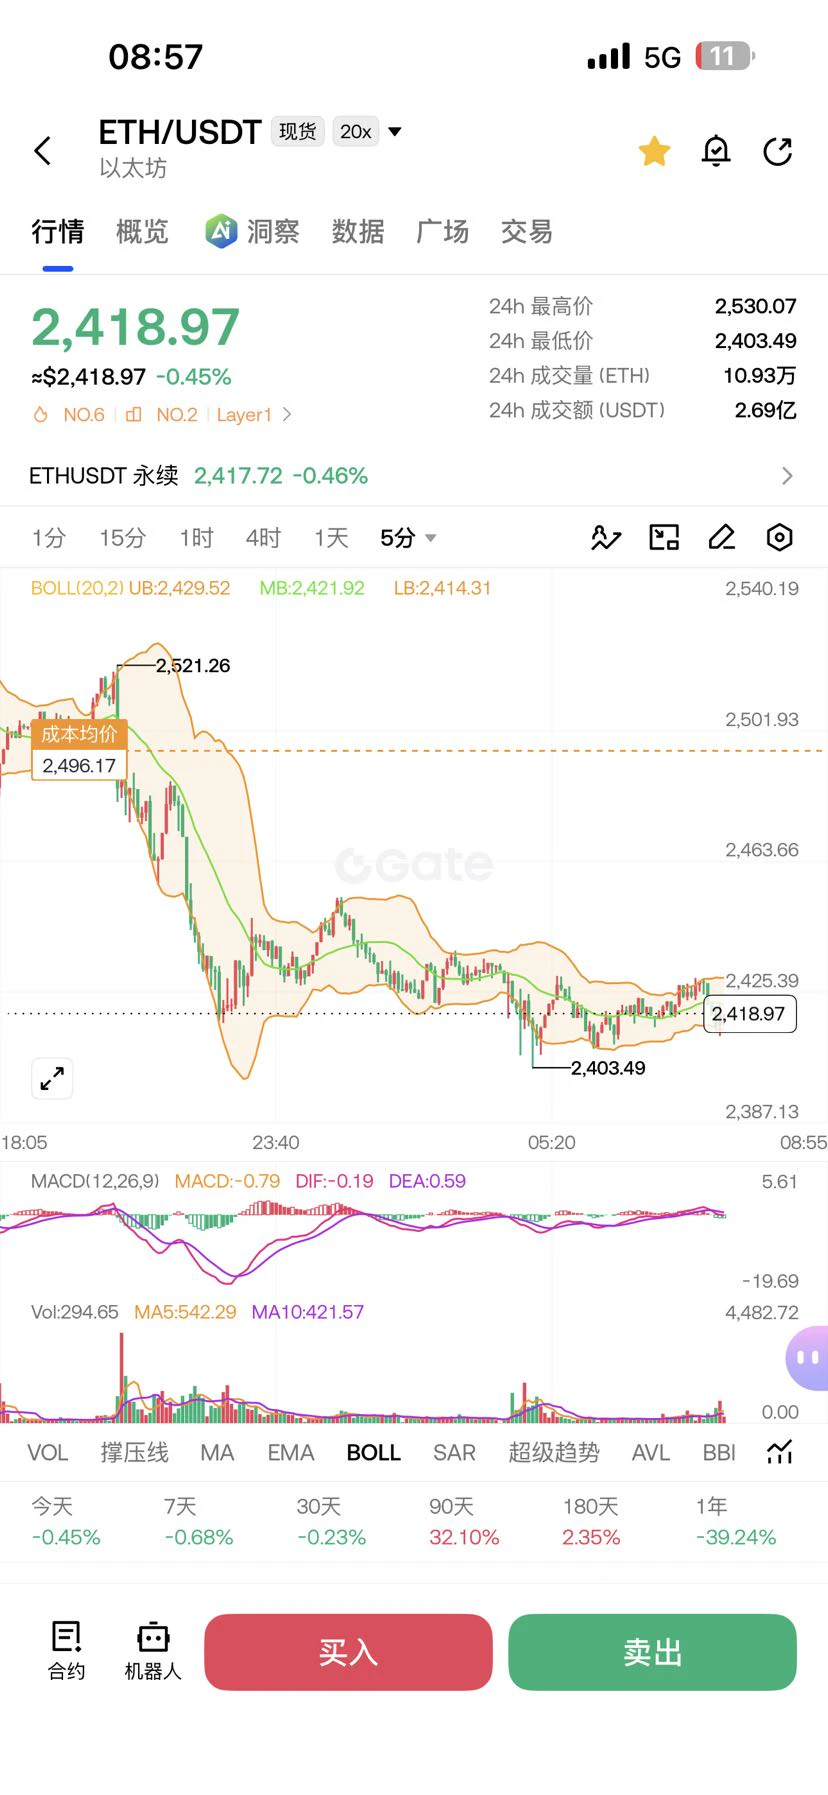Open price alert bell icon
Screen dimensions: 828x1795
tap(716, 151)
